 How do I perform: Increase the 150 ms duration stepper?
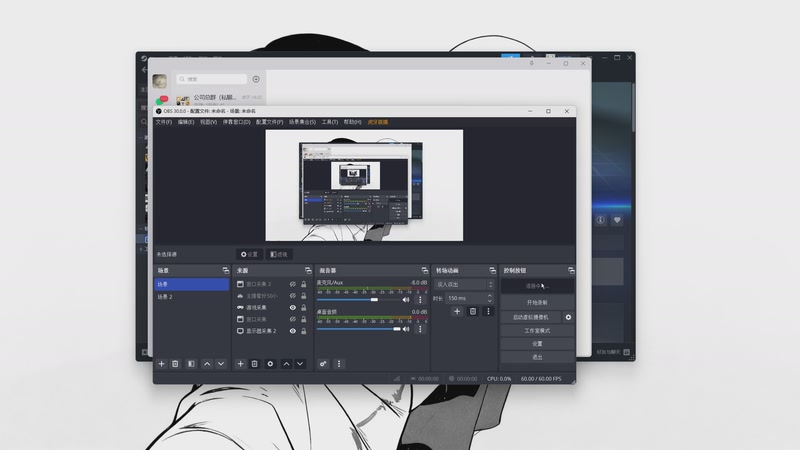point(490,295)
